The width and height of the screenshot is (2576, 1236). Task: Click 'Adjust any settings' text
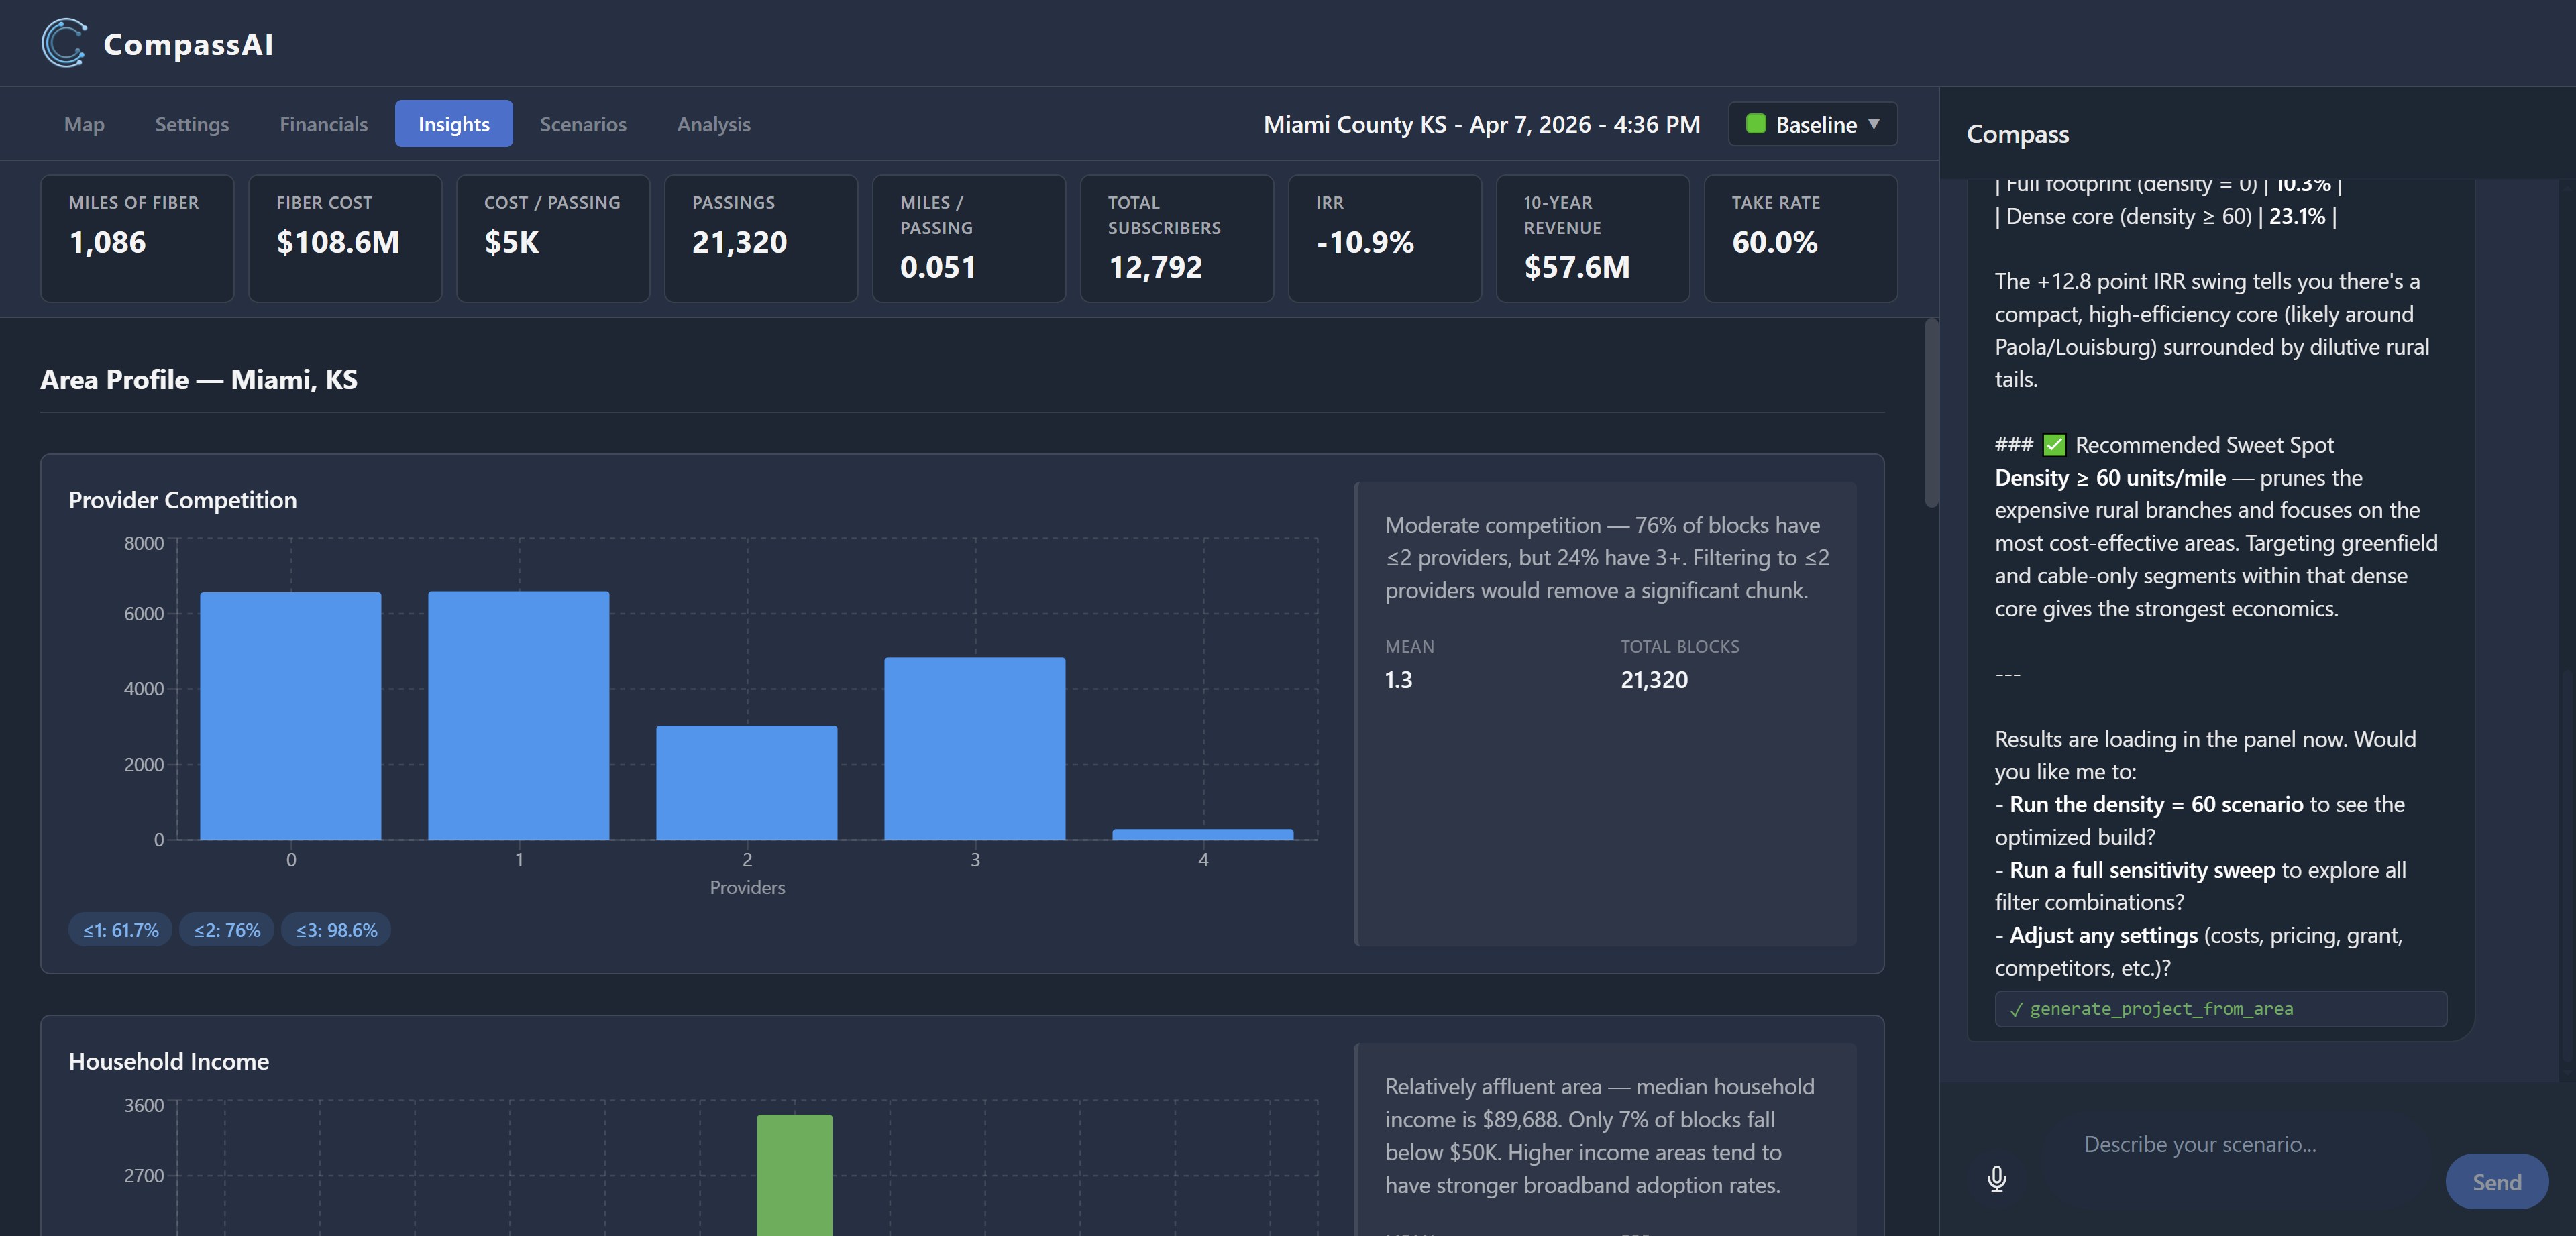(2103, 936)
